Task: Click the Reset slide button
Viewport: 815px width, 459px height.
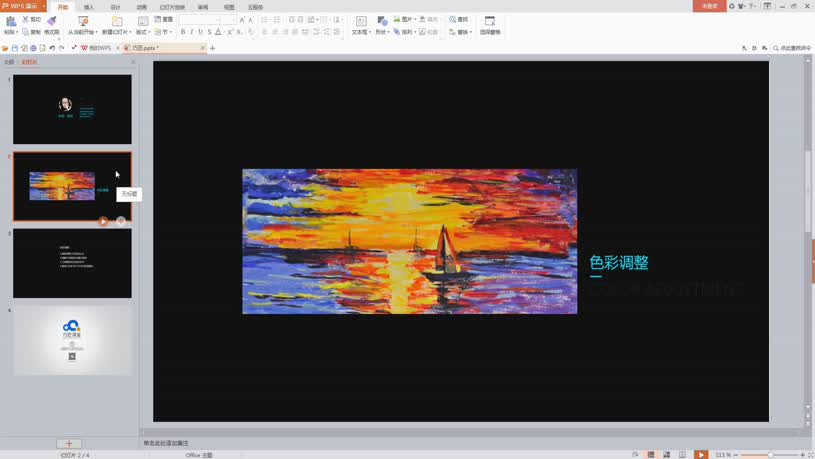Action: point(164,19)
